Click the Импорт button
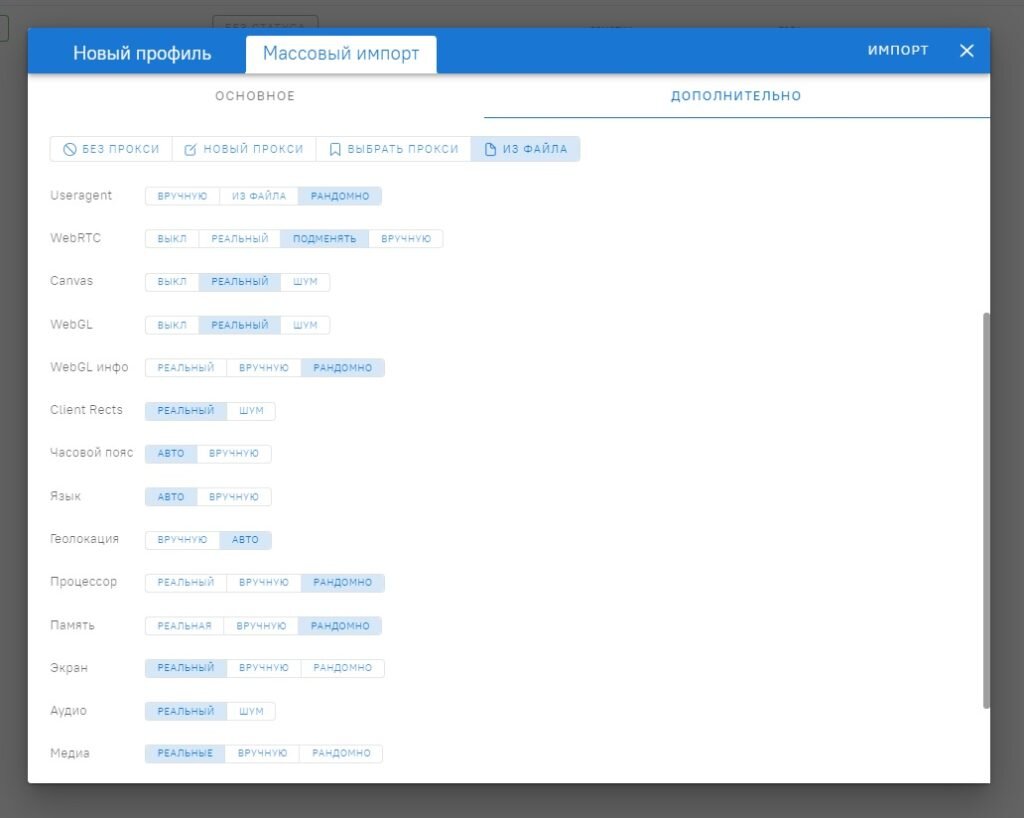The width and height of the screenshot is (1024, 818). pos(897,50)
